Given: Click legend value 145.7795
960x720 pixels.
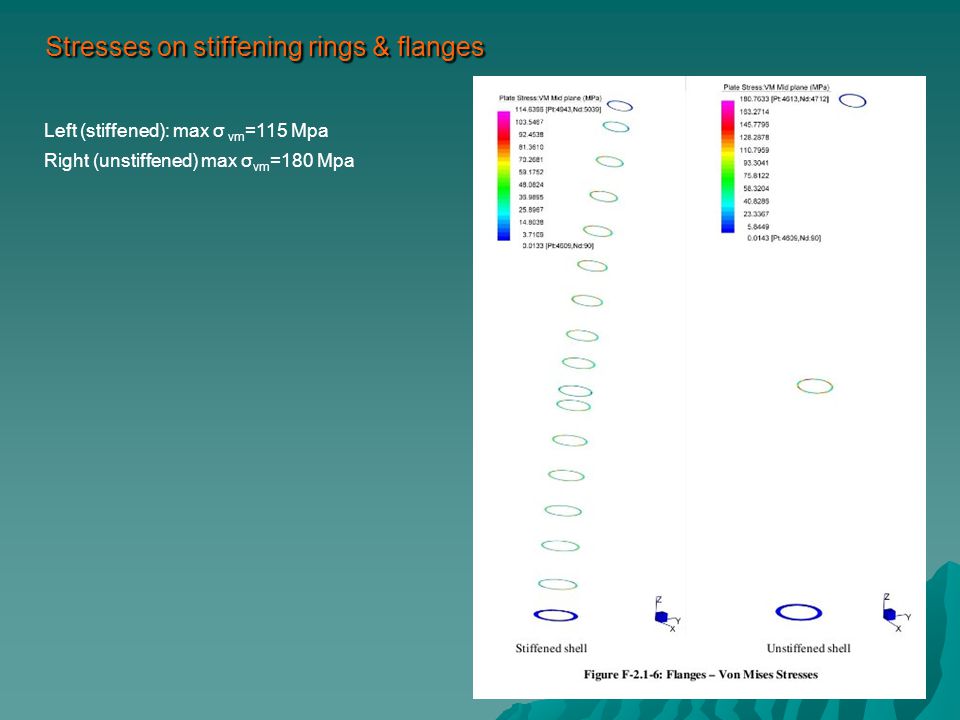Looking at the screenshot, I should tap(754, 124).
